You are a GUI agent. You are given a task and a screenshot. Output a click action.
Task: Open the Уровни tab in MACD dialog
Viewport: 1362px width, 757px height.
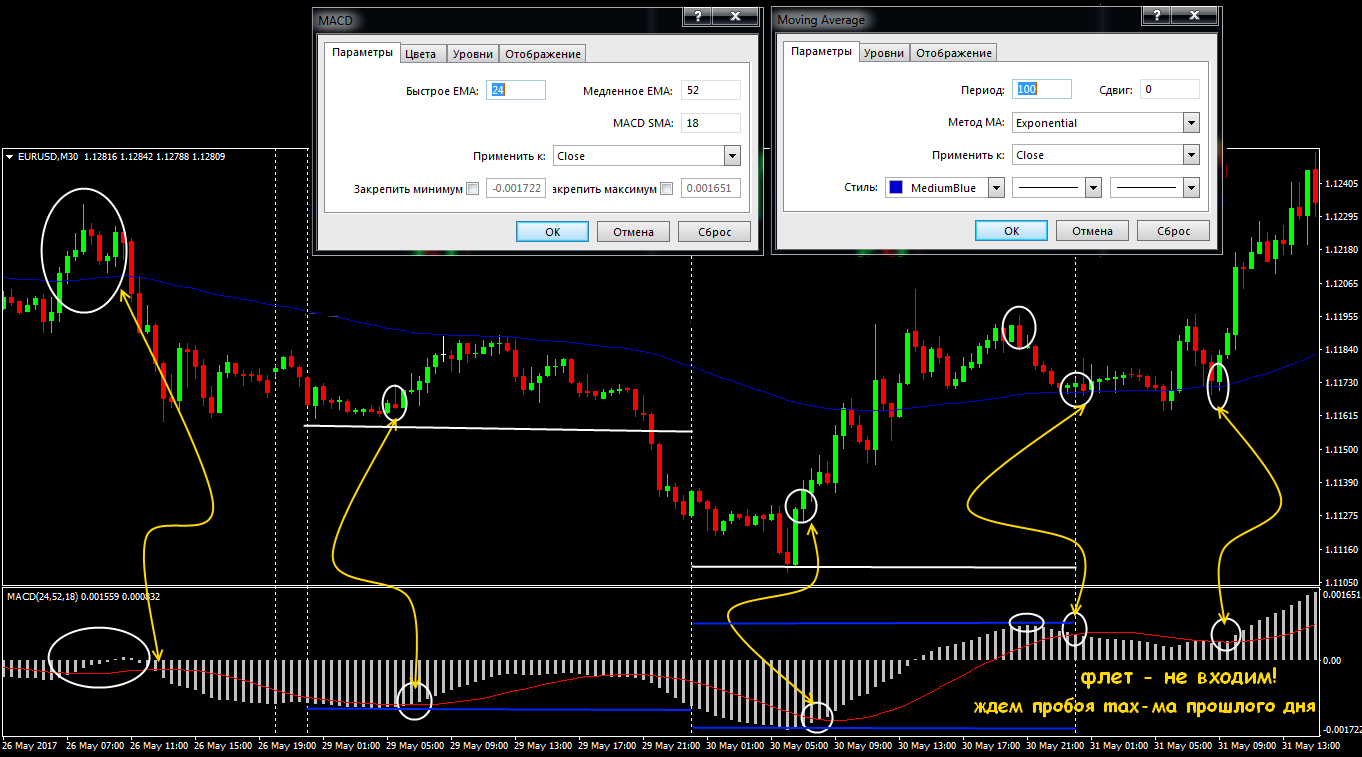click(x=472, y=54)
